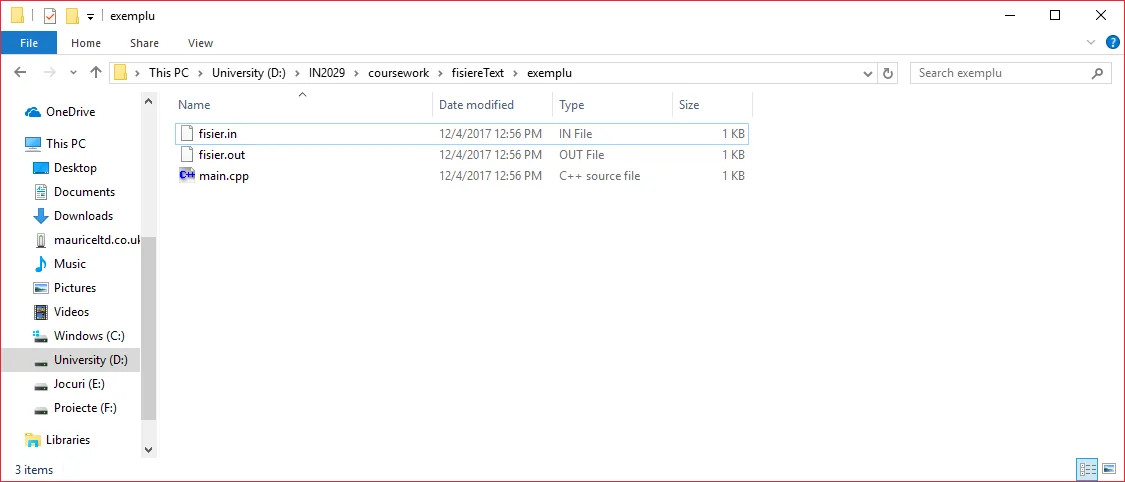Expand the ribbon with chevron arrow
The height and width of the screenshot is (482, 1125).
(1092, 43)
